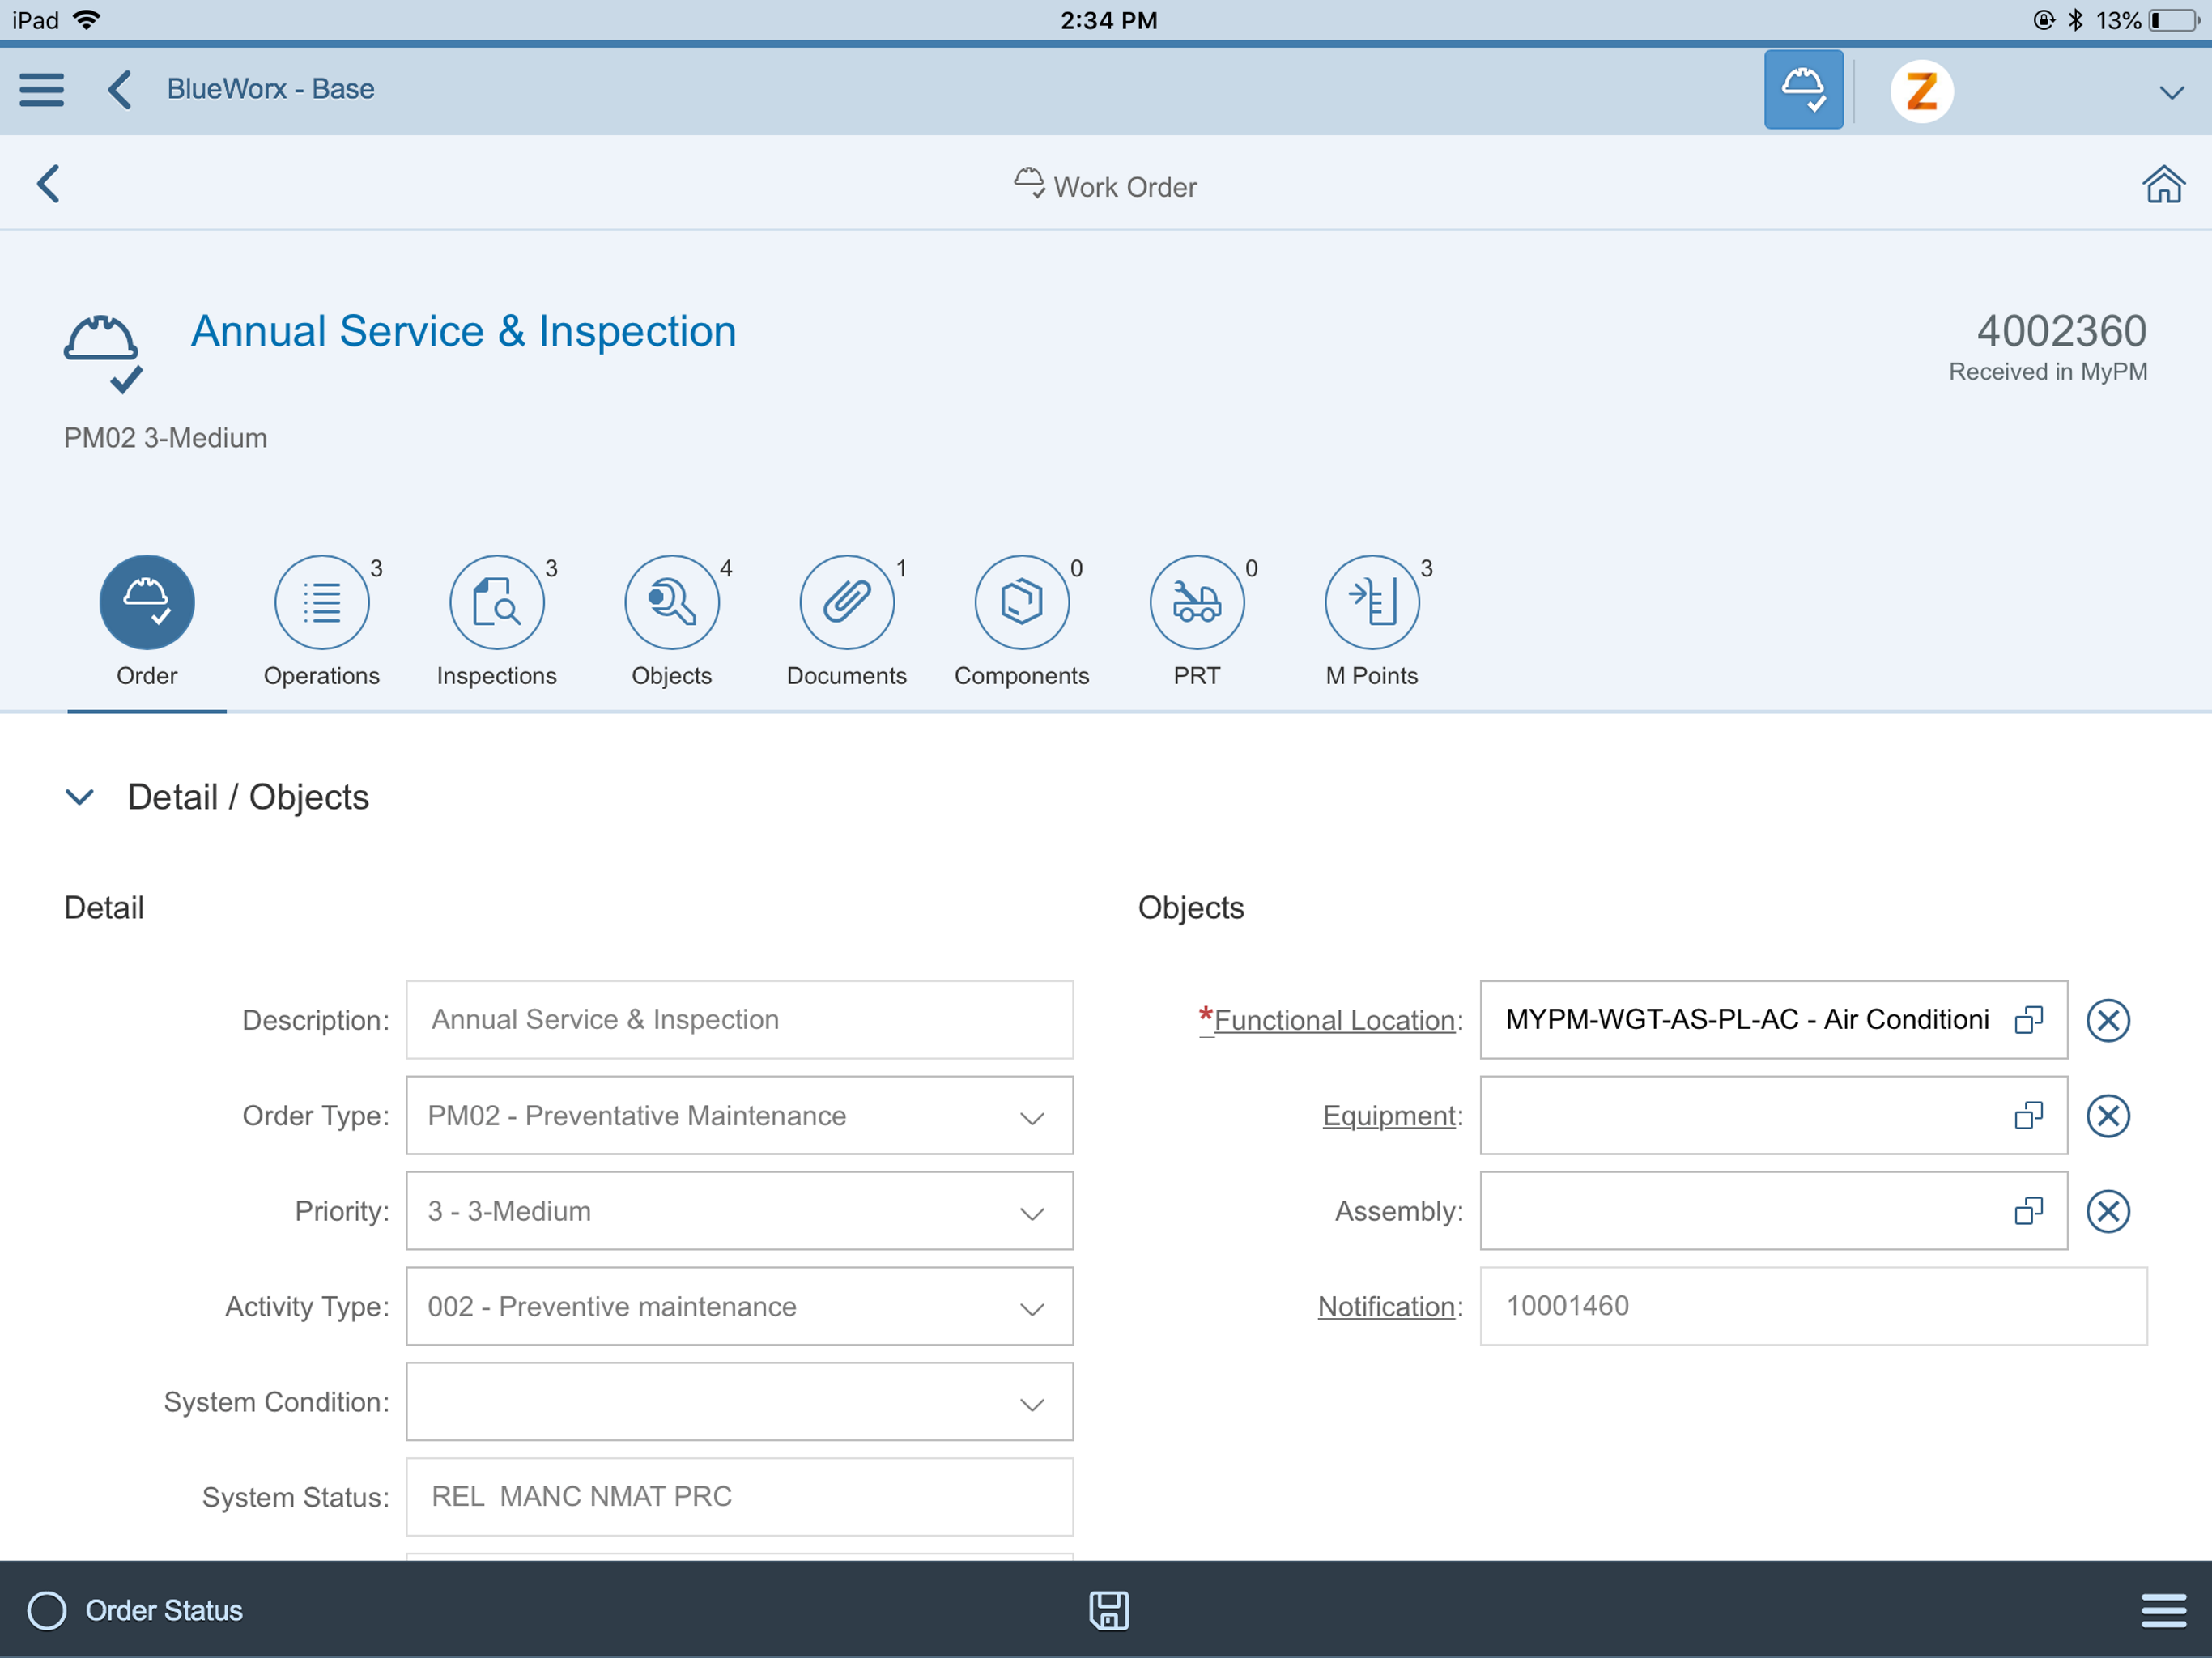Open Assembly value help icon

pyautogui.click(x=2028, y=1211)
